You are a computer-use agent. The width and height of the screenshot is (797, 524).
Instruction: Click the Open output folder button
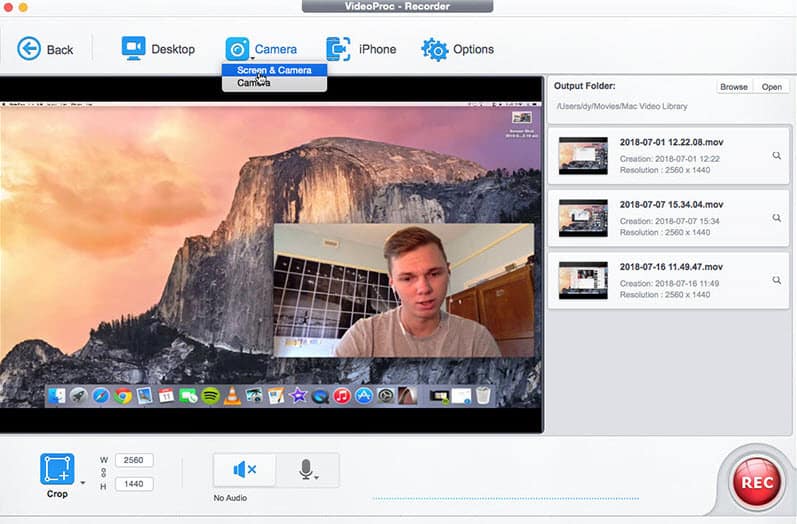[771, 87]
